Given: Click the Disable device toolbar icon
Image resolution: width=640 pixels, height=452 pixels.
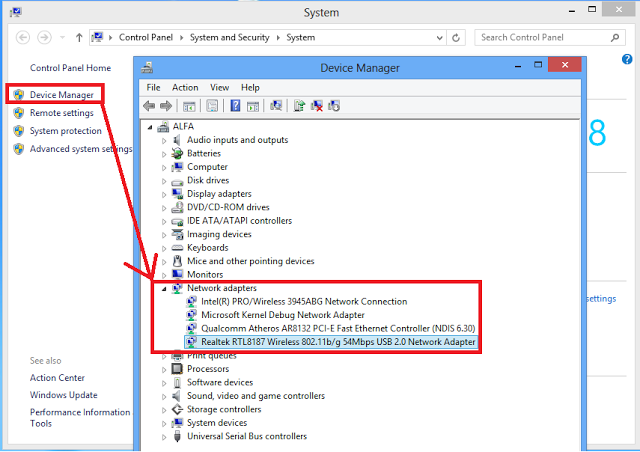Looking at the screenshot, I should [x=334, y=106].
